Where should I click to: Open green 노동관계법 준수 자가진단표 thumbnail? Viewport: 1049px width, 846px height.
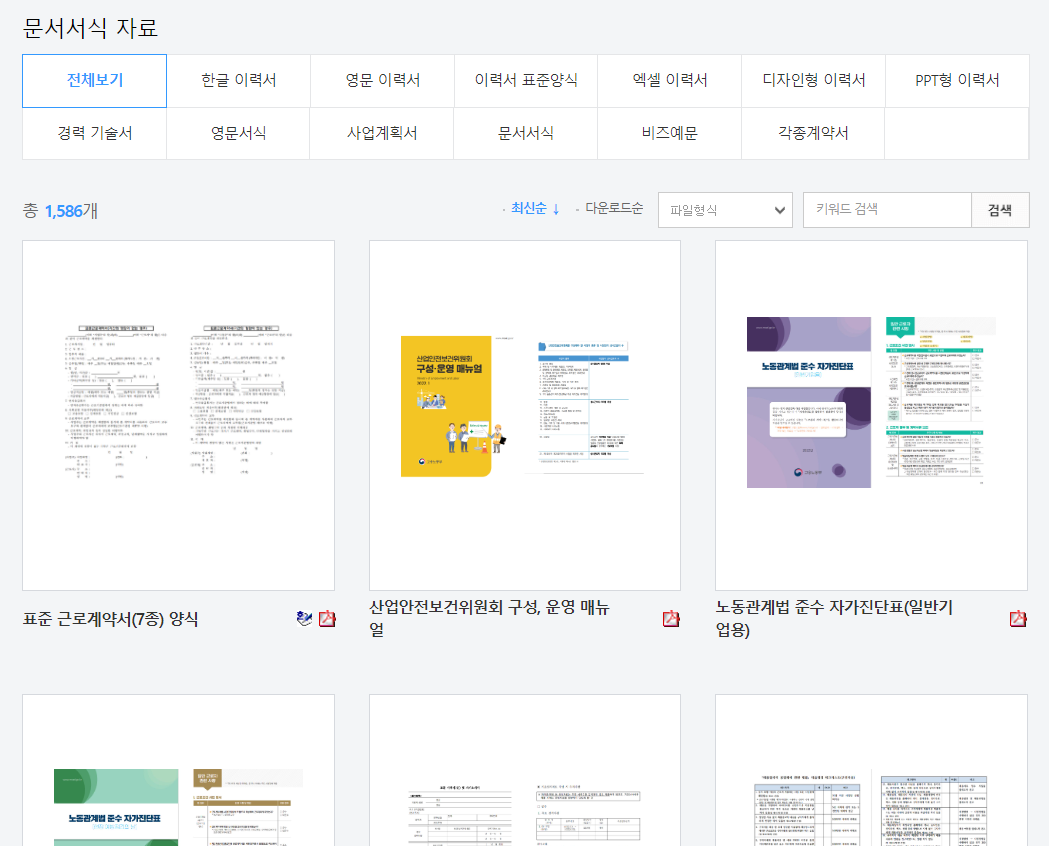pyautogui.click(x=179, y=770)
